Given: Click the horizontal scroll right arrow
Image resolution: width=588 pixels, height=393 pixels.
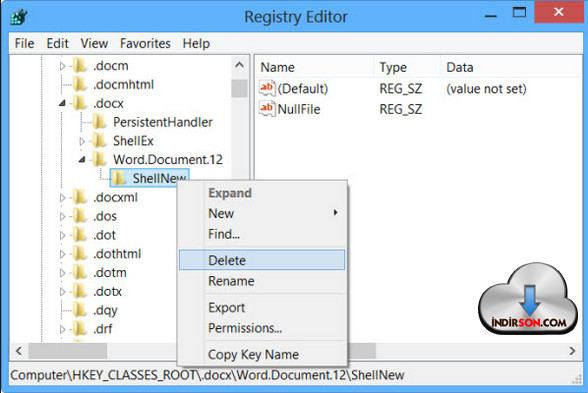Looking at the screenshot, I should coord(572,351).
